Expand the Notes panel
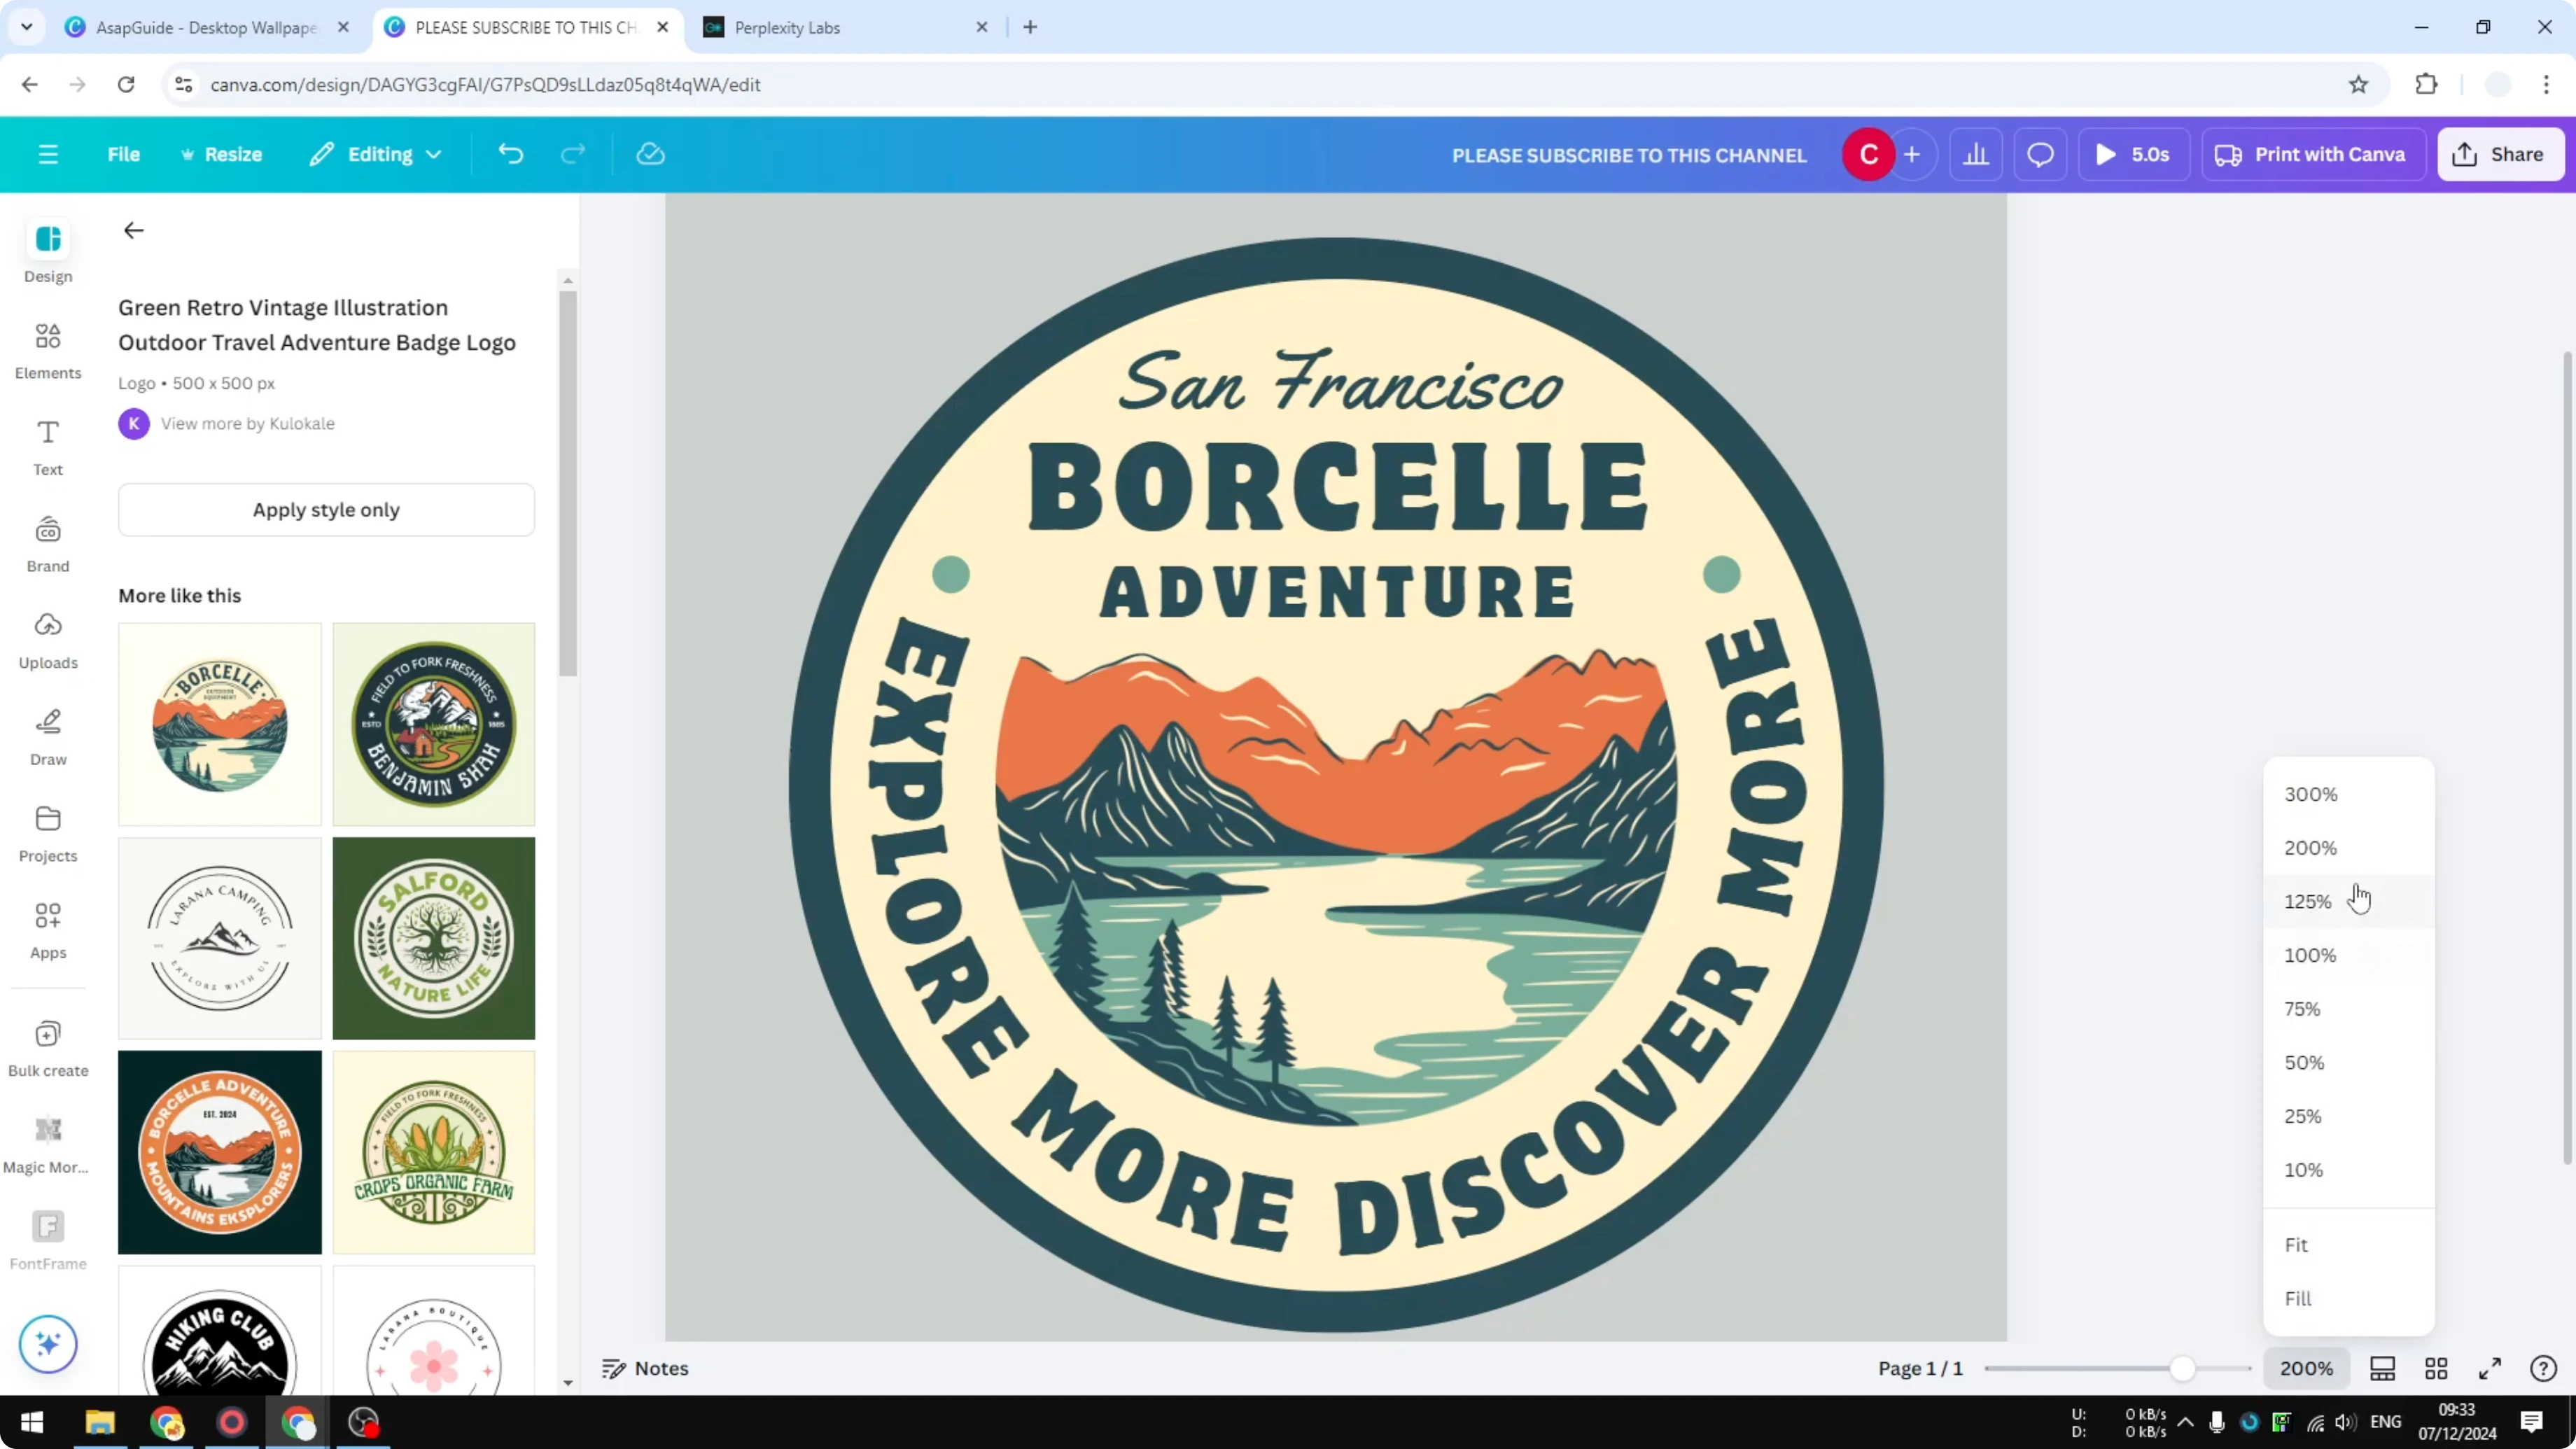Screen dimensions: 2576x1449 click(x=645, y=1368)
